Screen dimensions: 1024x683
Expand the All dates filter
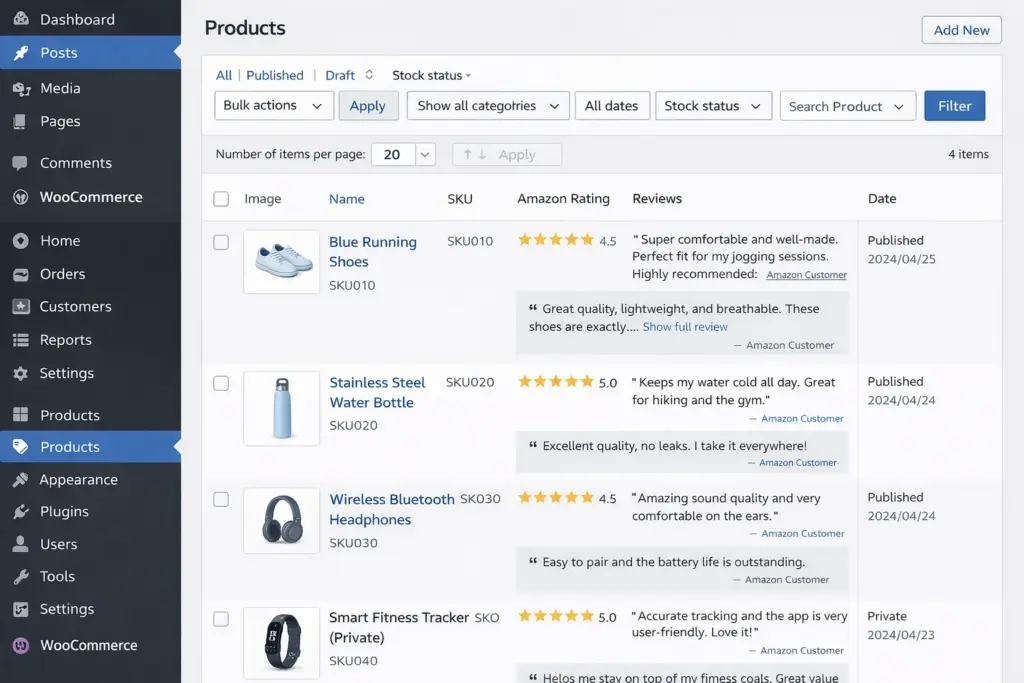coord(612,105)
